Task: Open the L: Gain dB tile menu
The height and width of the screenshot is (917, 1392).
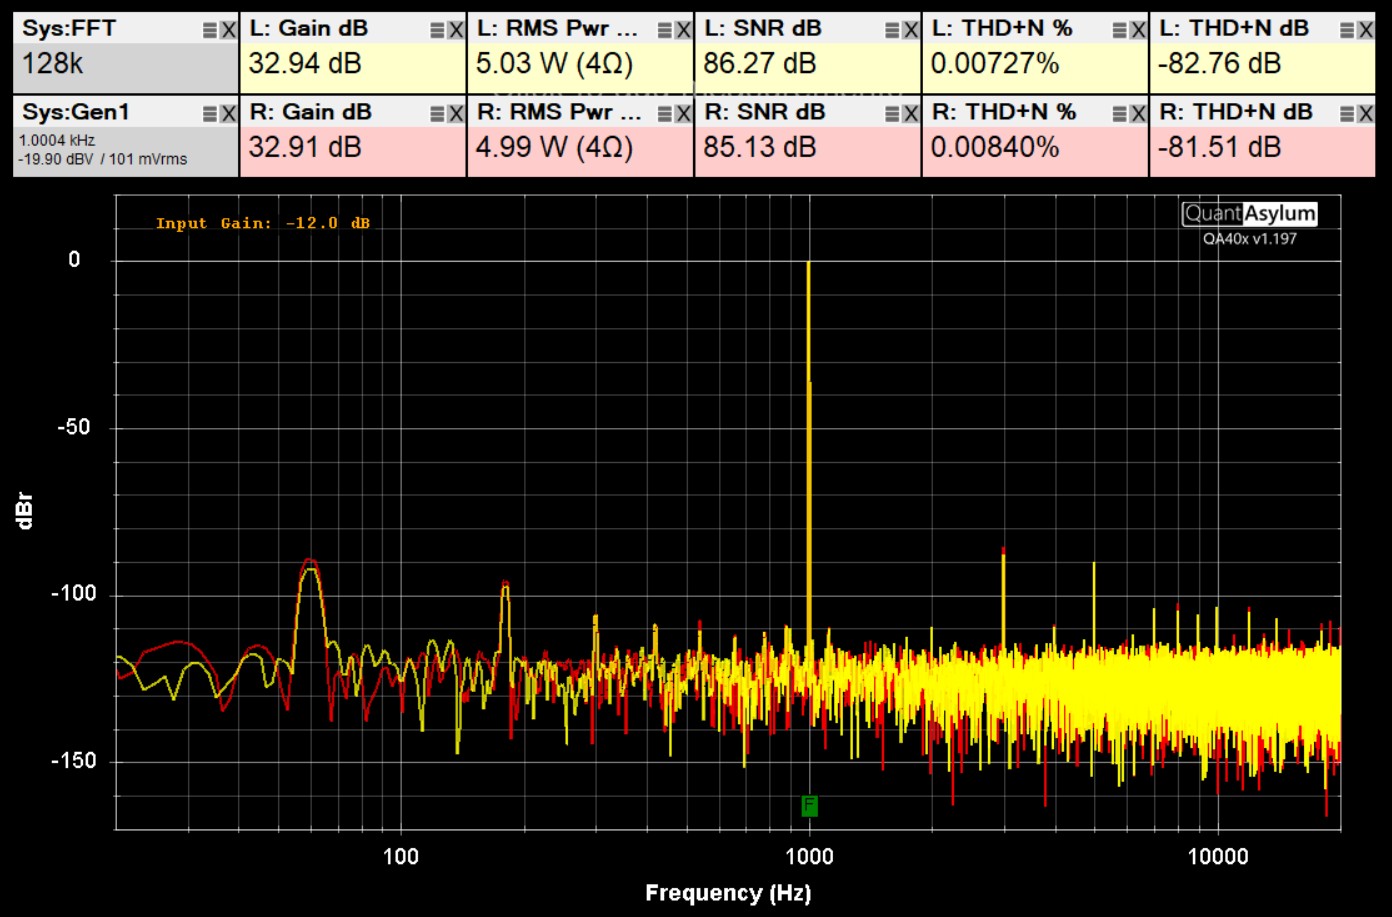Action: click(437, 30)
